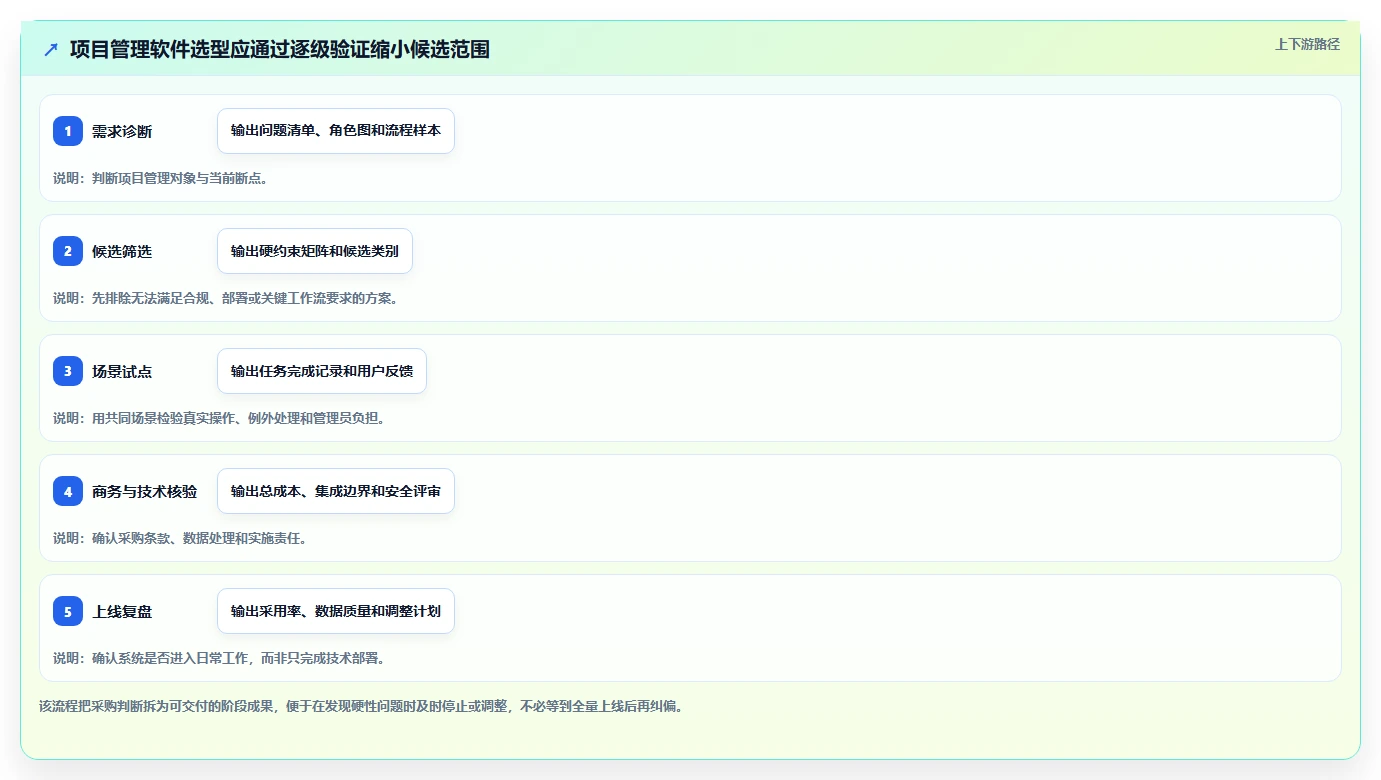Select the 输出总成本、集成边界和安全评审 chip
Viewport: 1381px width, 780px height.
[x=336, y=491]
